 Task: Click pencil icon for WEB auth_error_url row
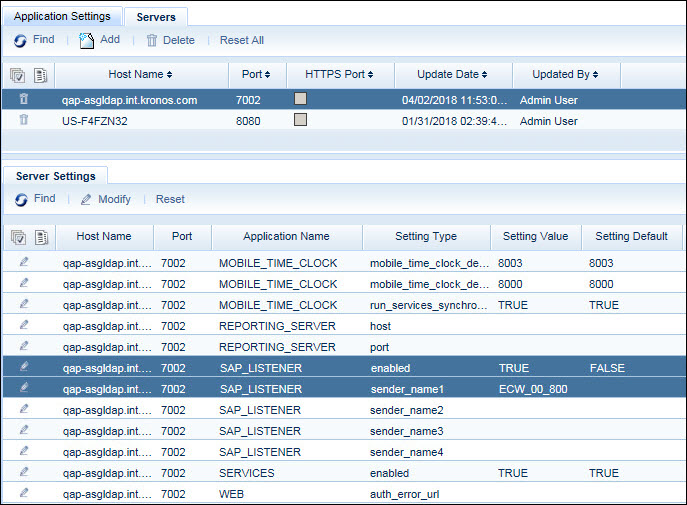click(24, 493)
